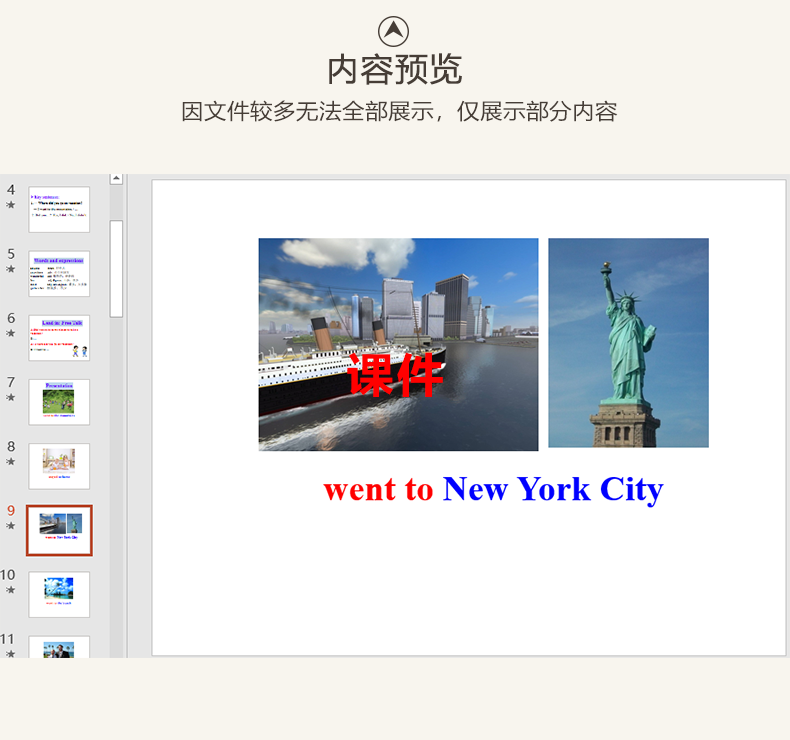Click the animation star icon under slide 8
Image resolution: width=790 pixels, height=740 pixels.
click(11, 462)
